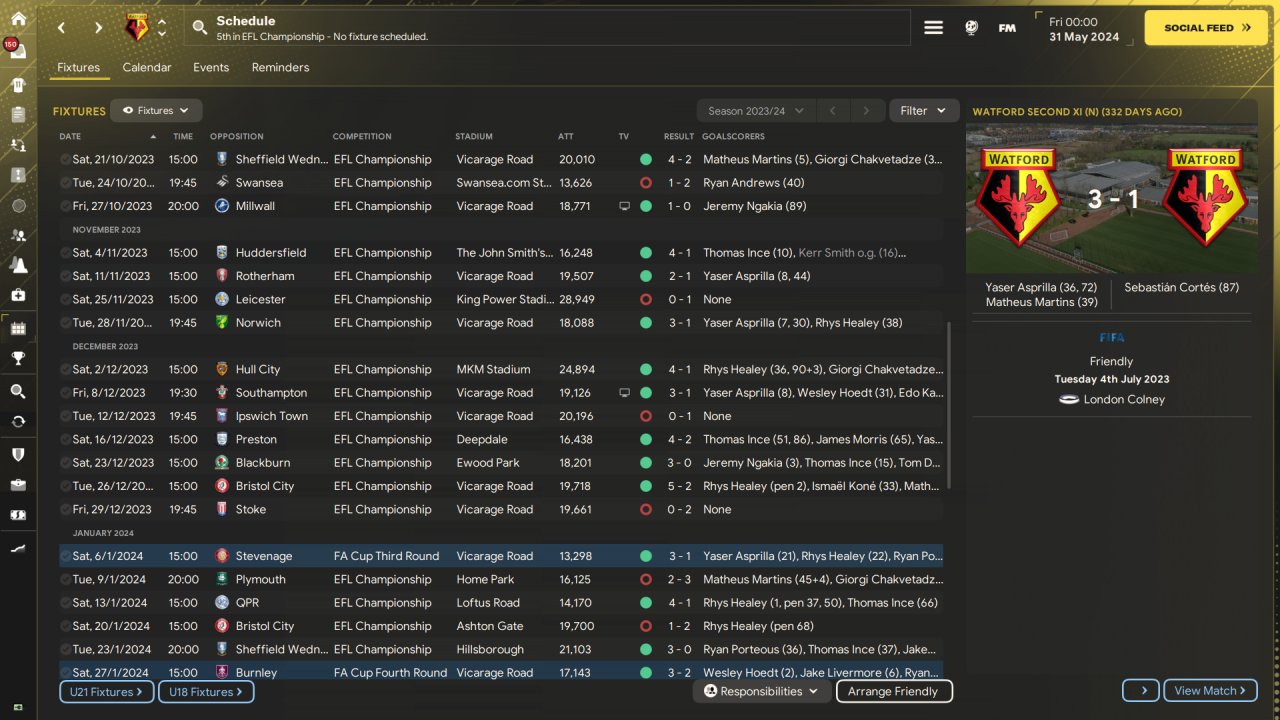1280x720 pixels.
Task: Open U21 Fixtures
Action: click(x=106, y=691)
